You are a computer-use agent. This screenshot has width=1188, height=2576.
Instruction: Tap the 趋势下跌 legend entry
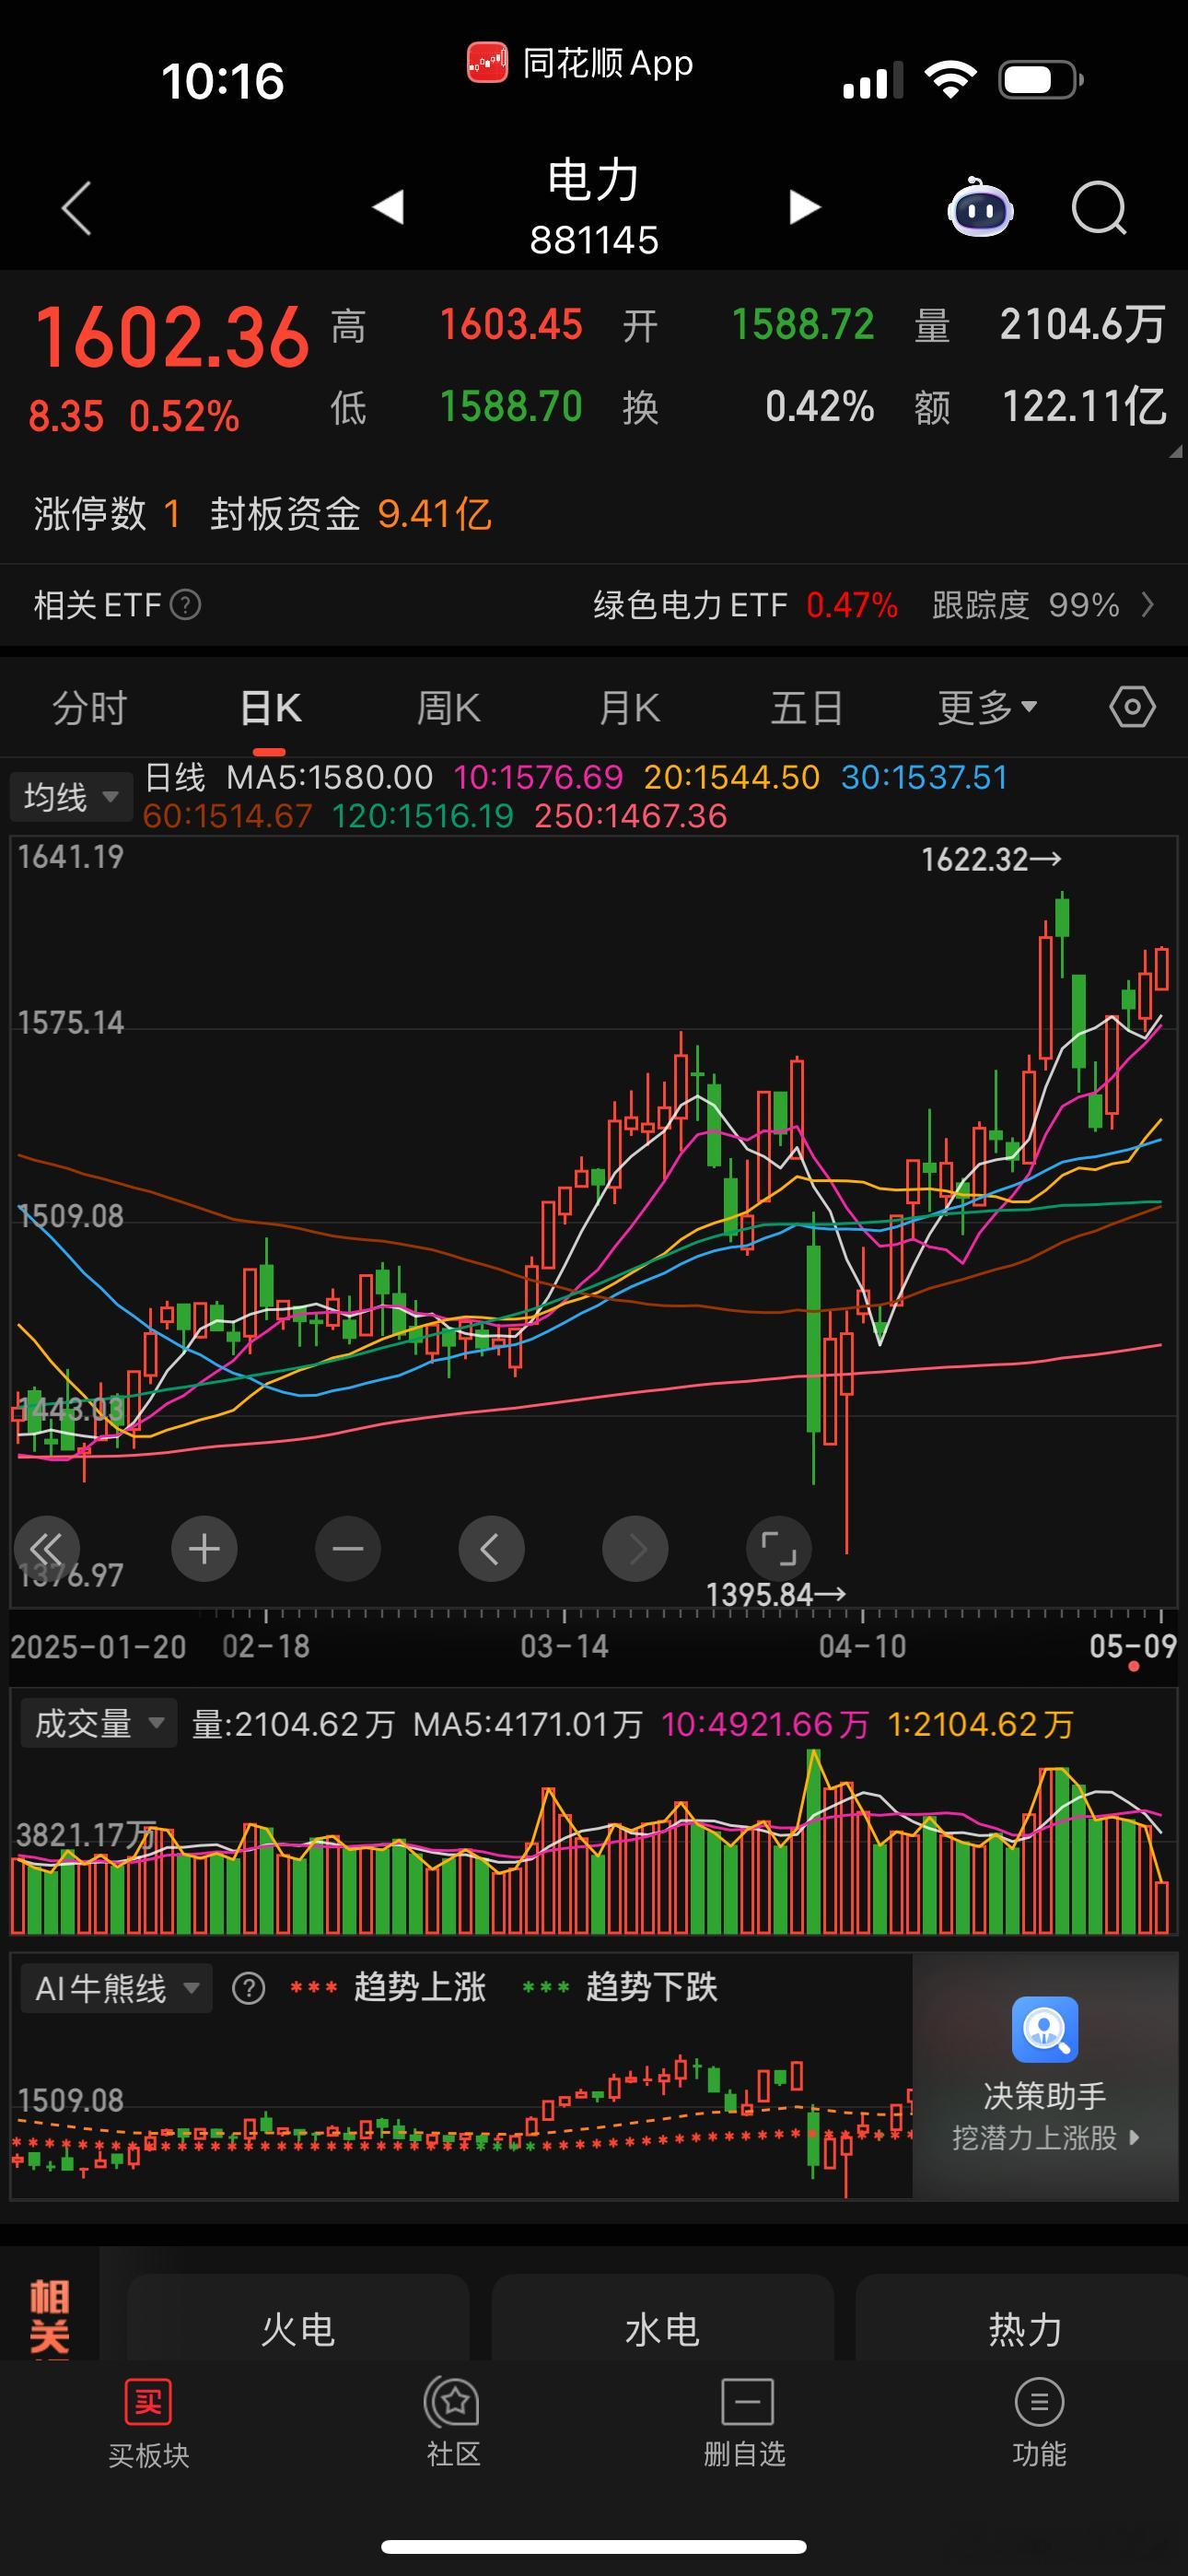(x=620, y=1987)
